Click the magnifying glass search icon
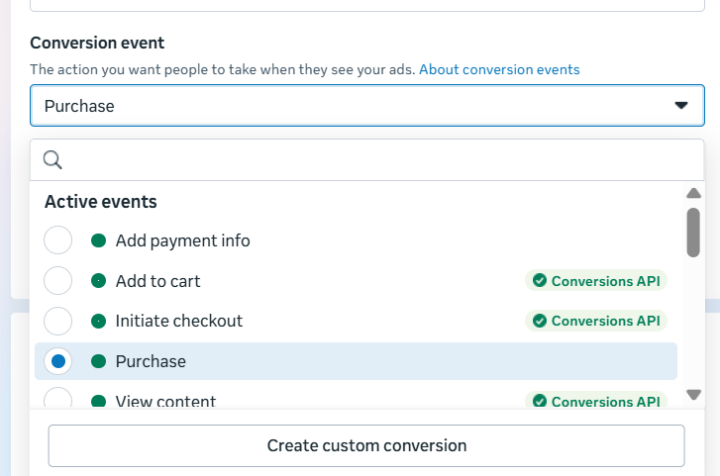Viewport: 720px width, 476px height. pos(52,160)
